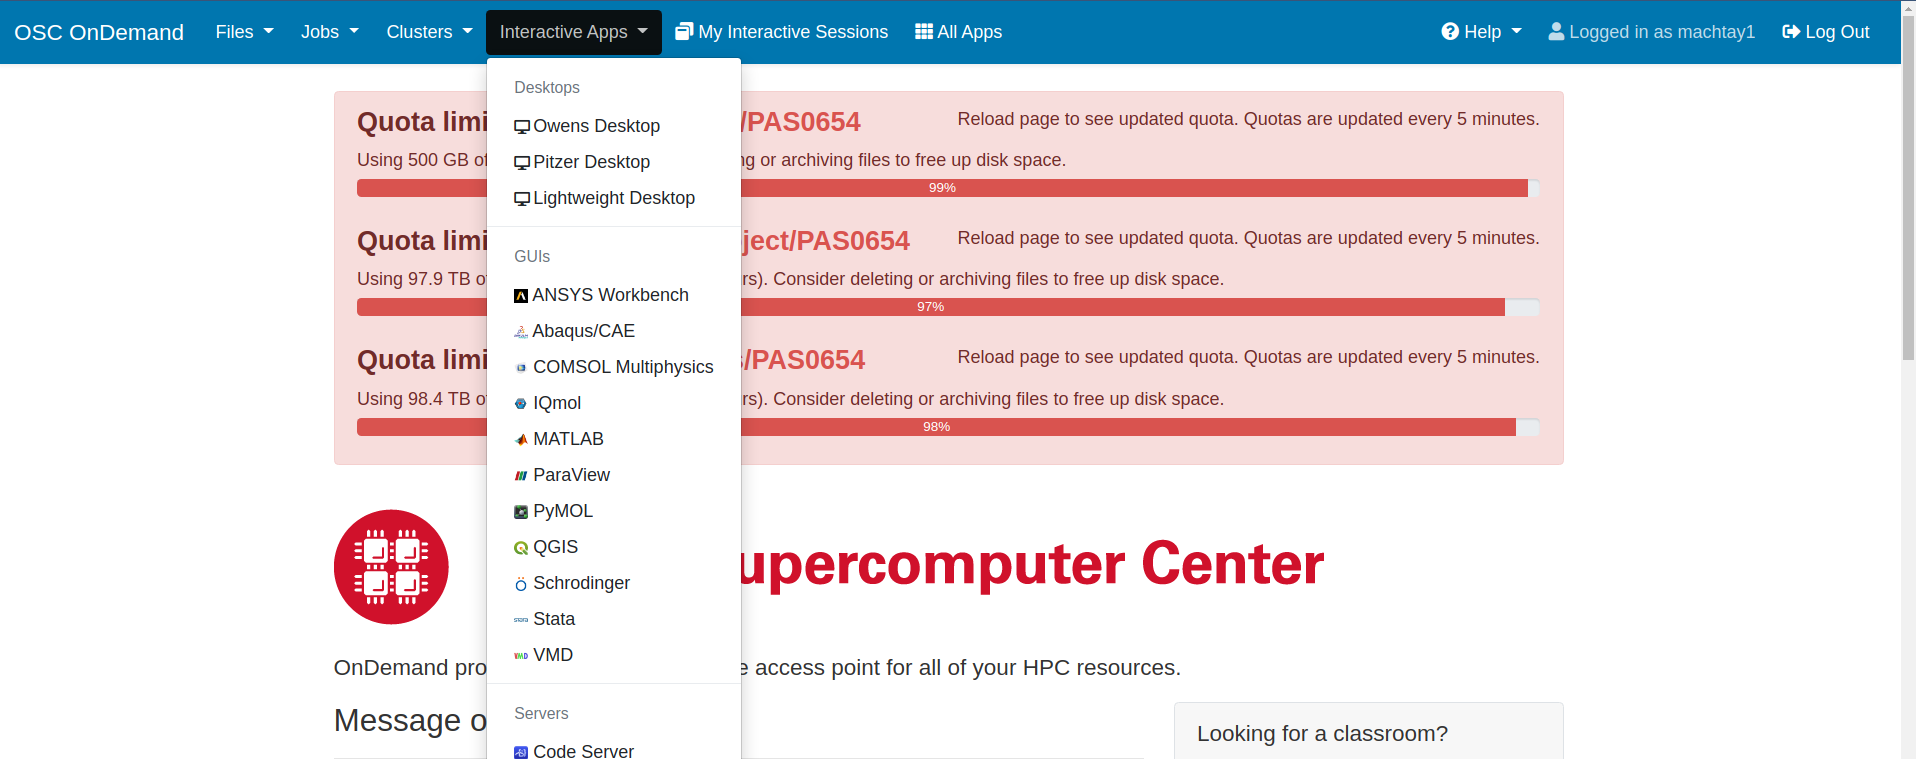Viewport: 1916px width, 759px height.
Task: Click the MATLAB icon in the GUIs list
Action: [521, 440]
